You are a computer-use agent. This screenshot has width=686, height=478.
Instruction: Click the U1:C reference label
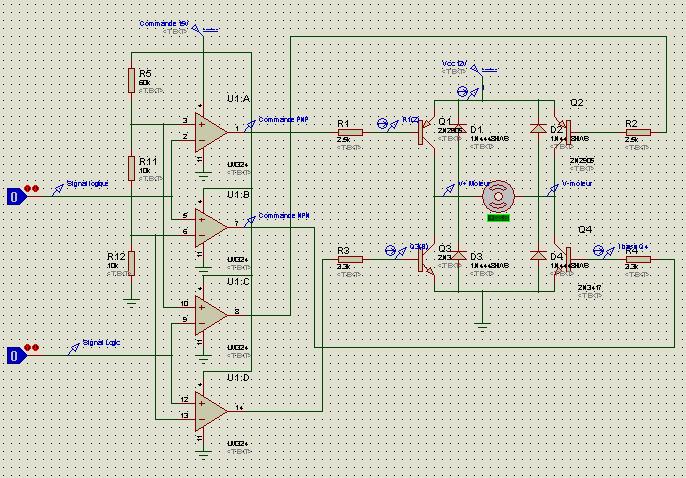click(x=238, y=282)
